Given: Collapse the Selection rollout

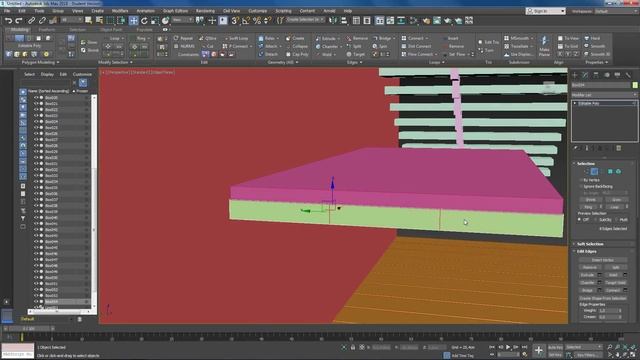Looking at the screenshot, I should point(585,163).
